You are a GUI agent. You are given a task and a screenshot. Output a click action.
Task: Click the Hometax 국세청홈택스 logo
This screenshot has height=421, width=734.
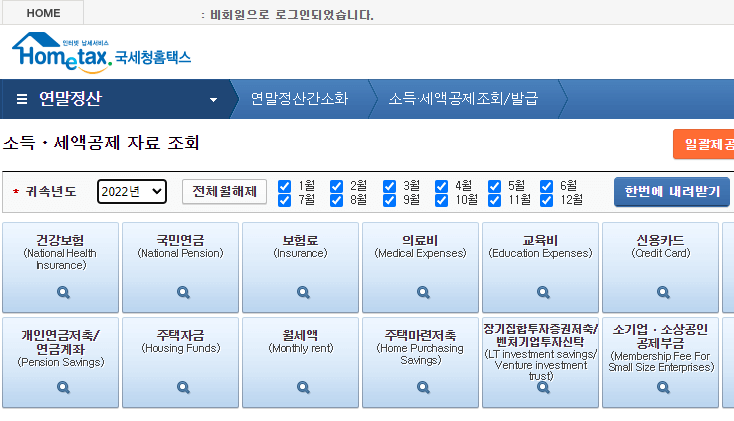[102, 53]
